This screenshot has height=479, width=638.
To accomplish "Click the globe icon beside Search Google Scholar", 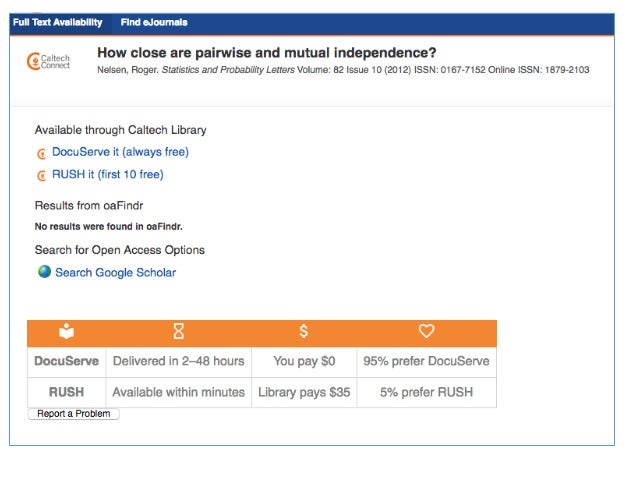I will (44, 271).
